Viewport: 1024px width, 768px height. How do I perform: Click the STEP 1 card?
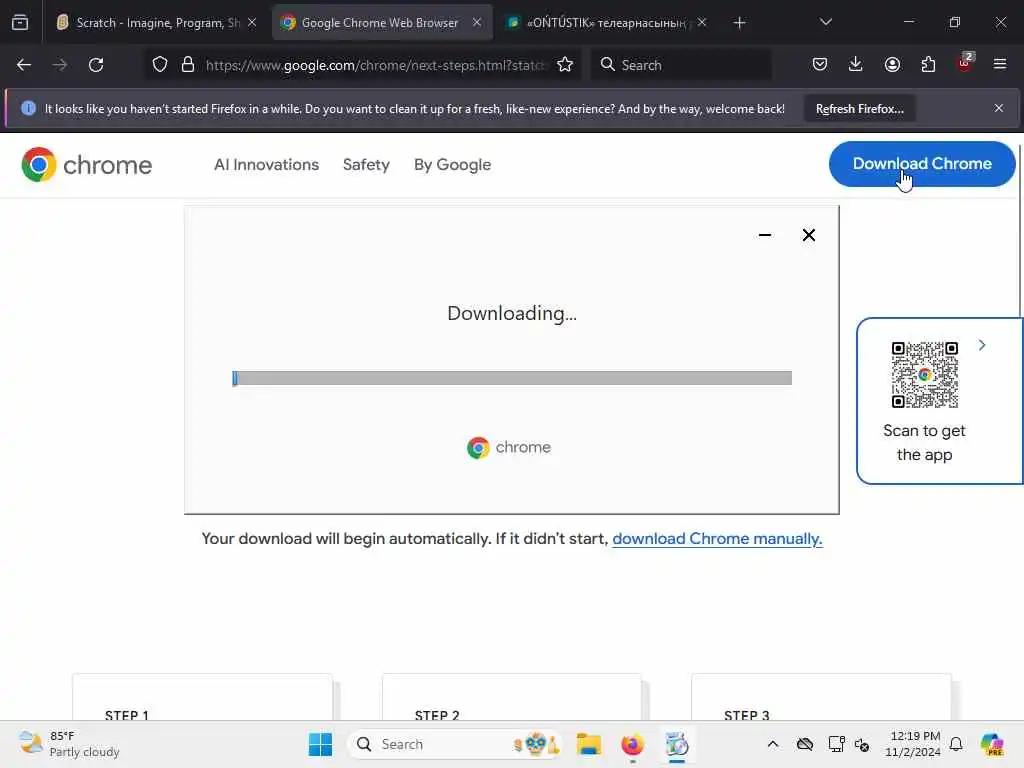[202, 697]
